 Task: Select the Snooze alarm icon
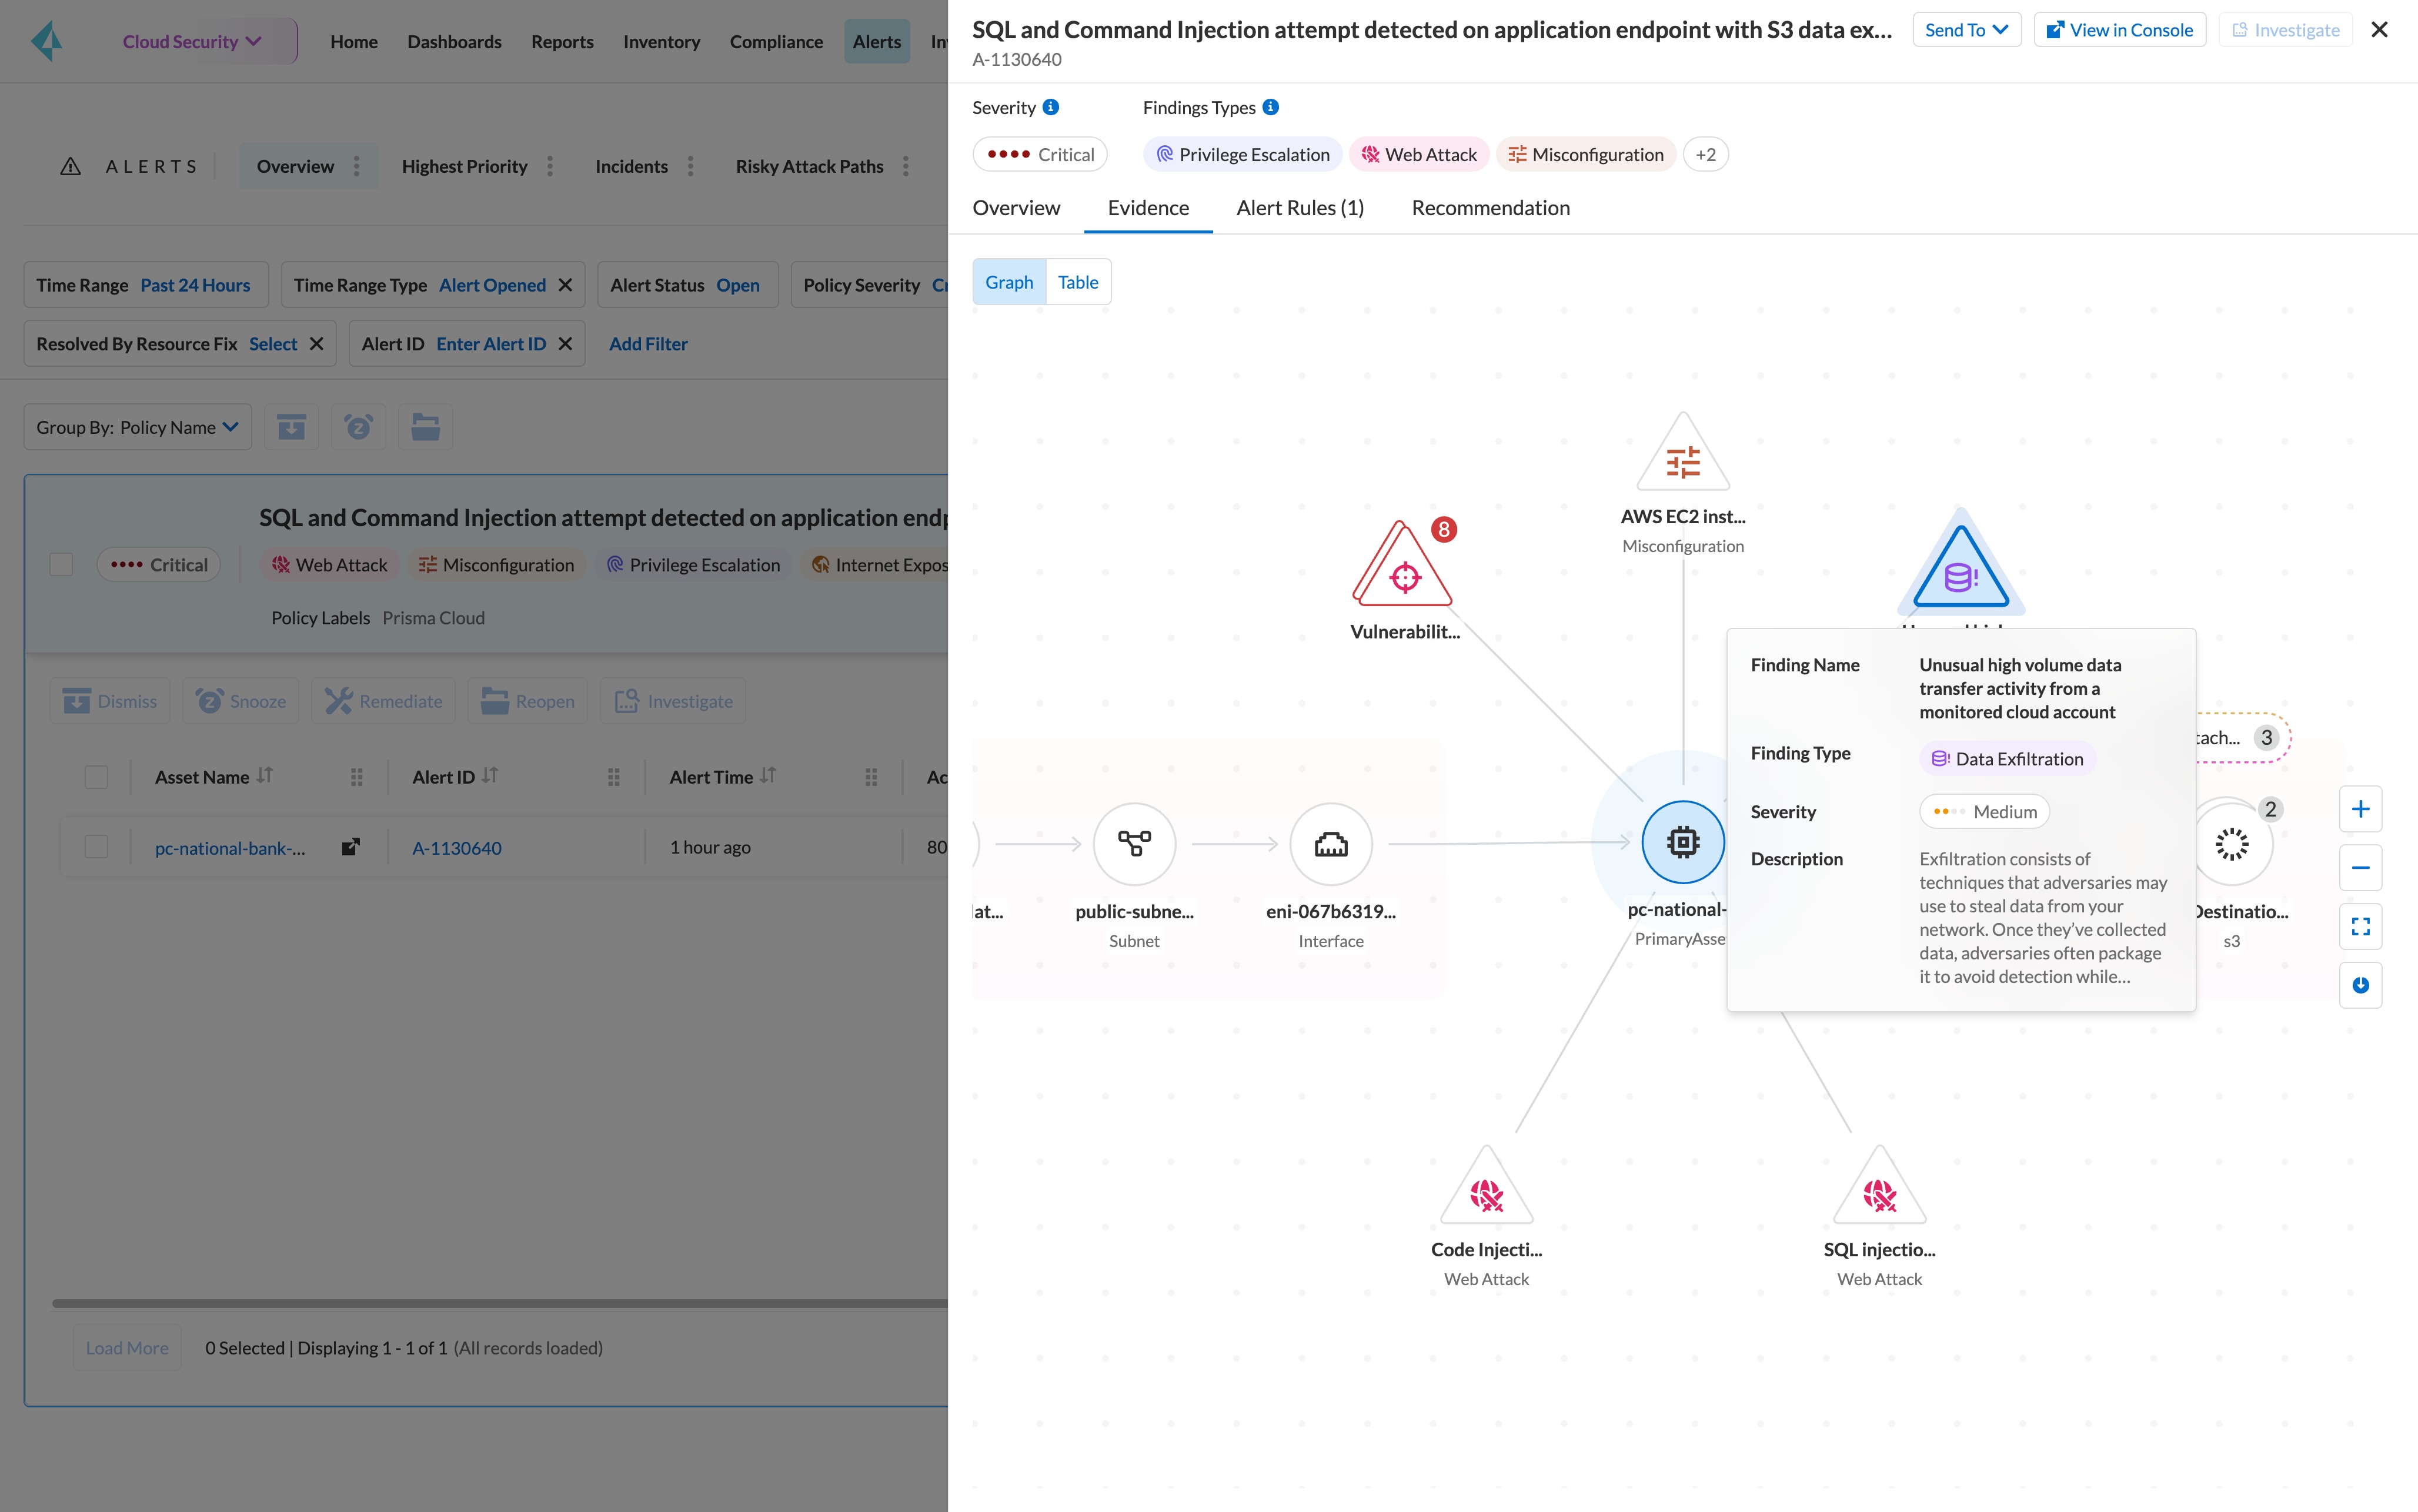click(x=209, y=700)
